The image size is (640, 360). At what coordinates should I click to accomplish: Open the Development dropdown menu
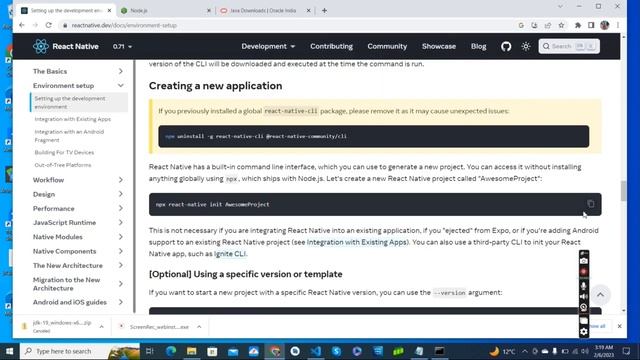point(268,47)
